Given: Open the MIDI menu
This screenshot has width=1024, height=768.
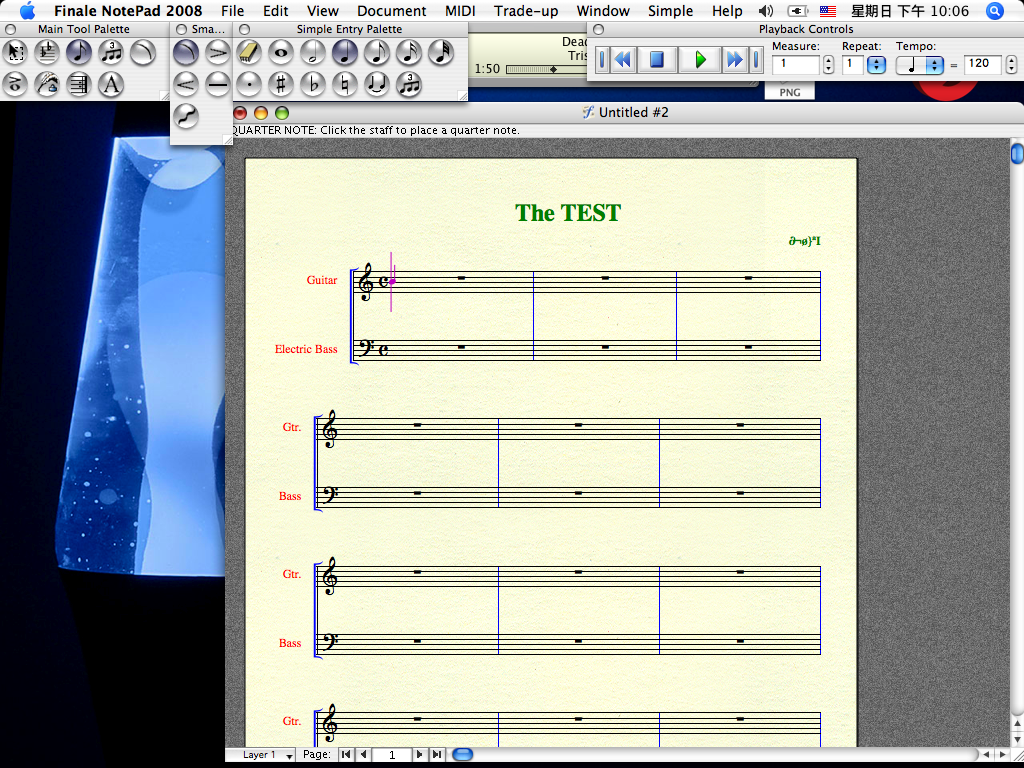Looking at the screenshot, I should click(x=460, y=11).
